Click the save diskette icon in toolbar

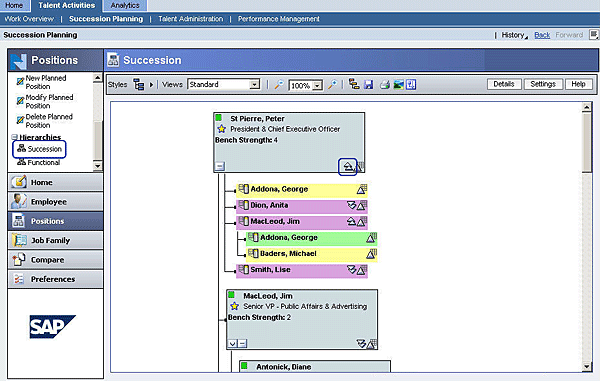pos(368,84)
